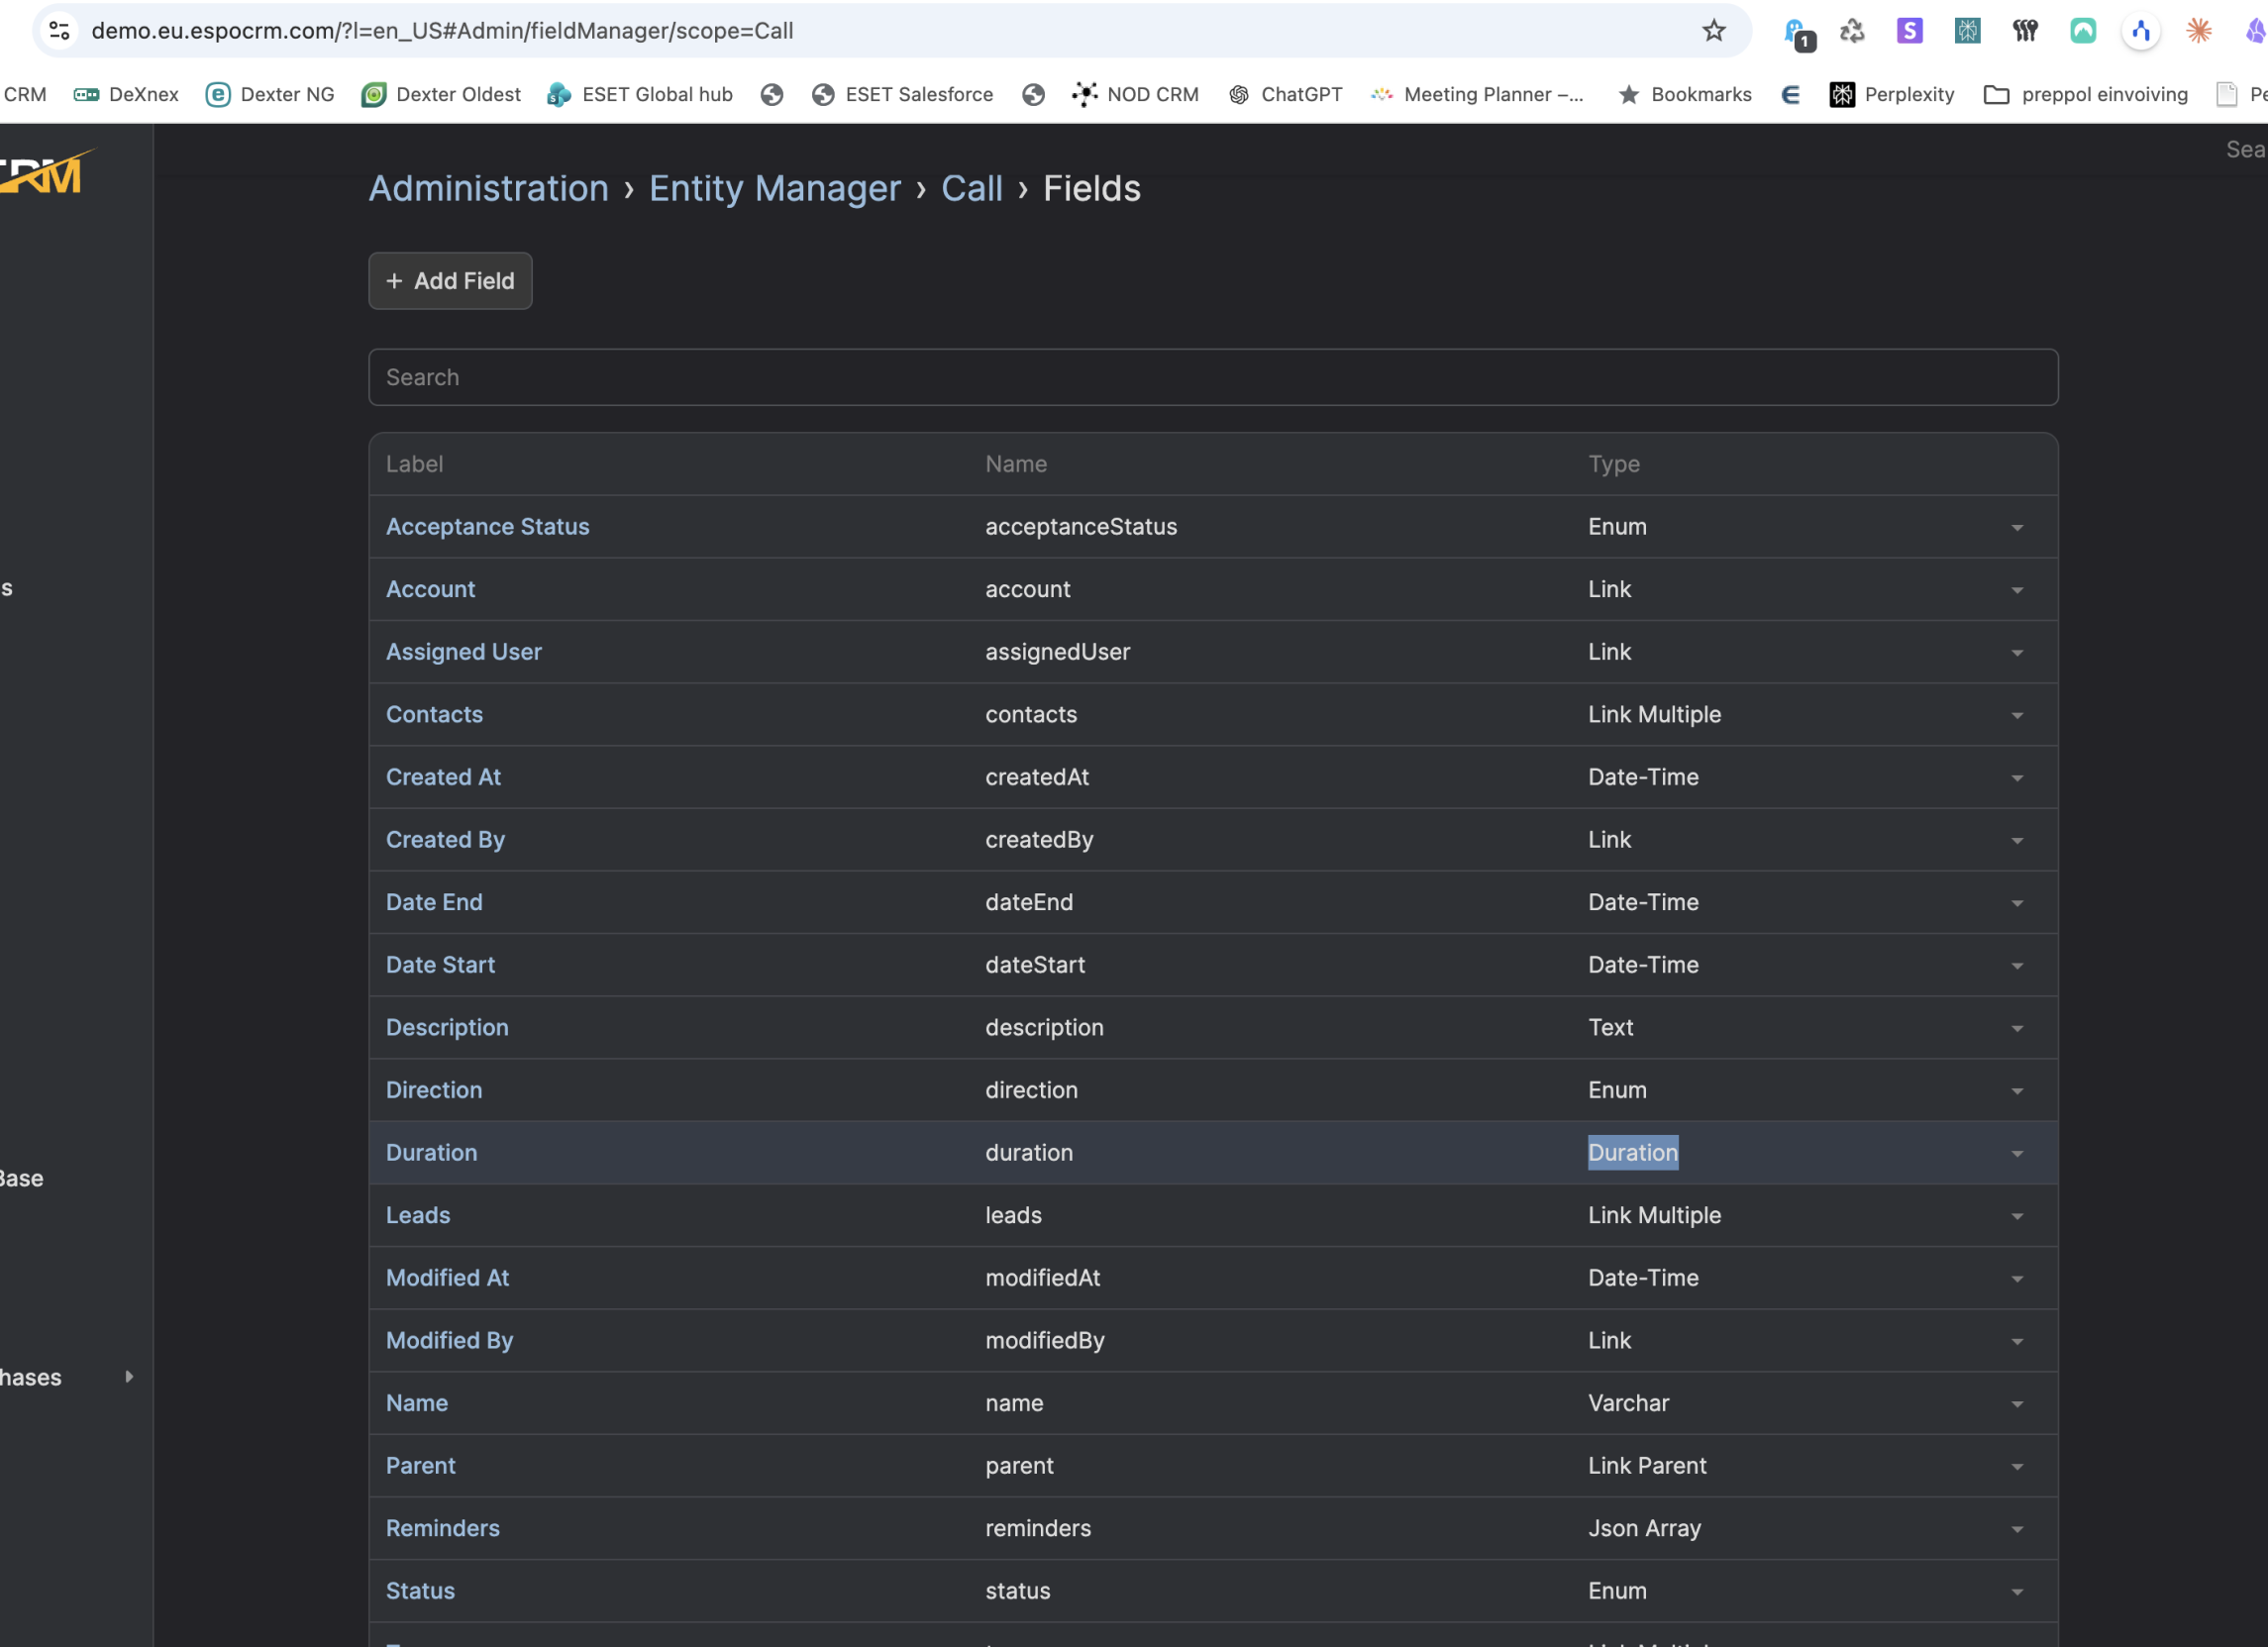Expand row menu for Status
The width and height of the screenshot is (2268, 1647).
click(x=2016, y=1592)
